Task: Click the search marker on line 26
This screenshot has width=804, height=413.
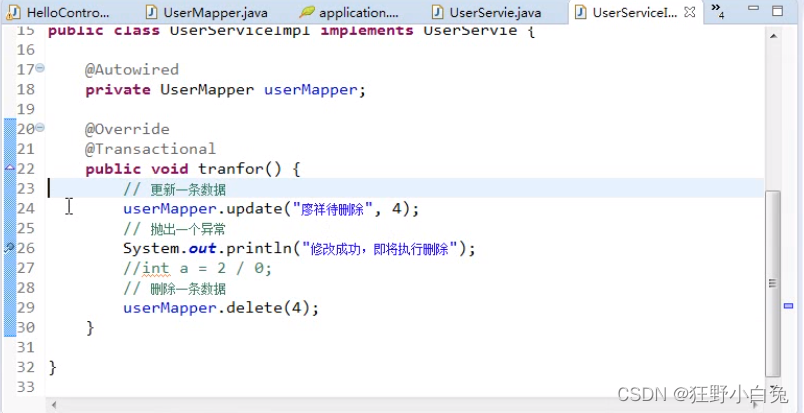Action: [x=9, y=248]
